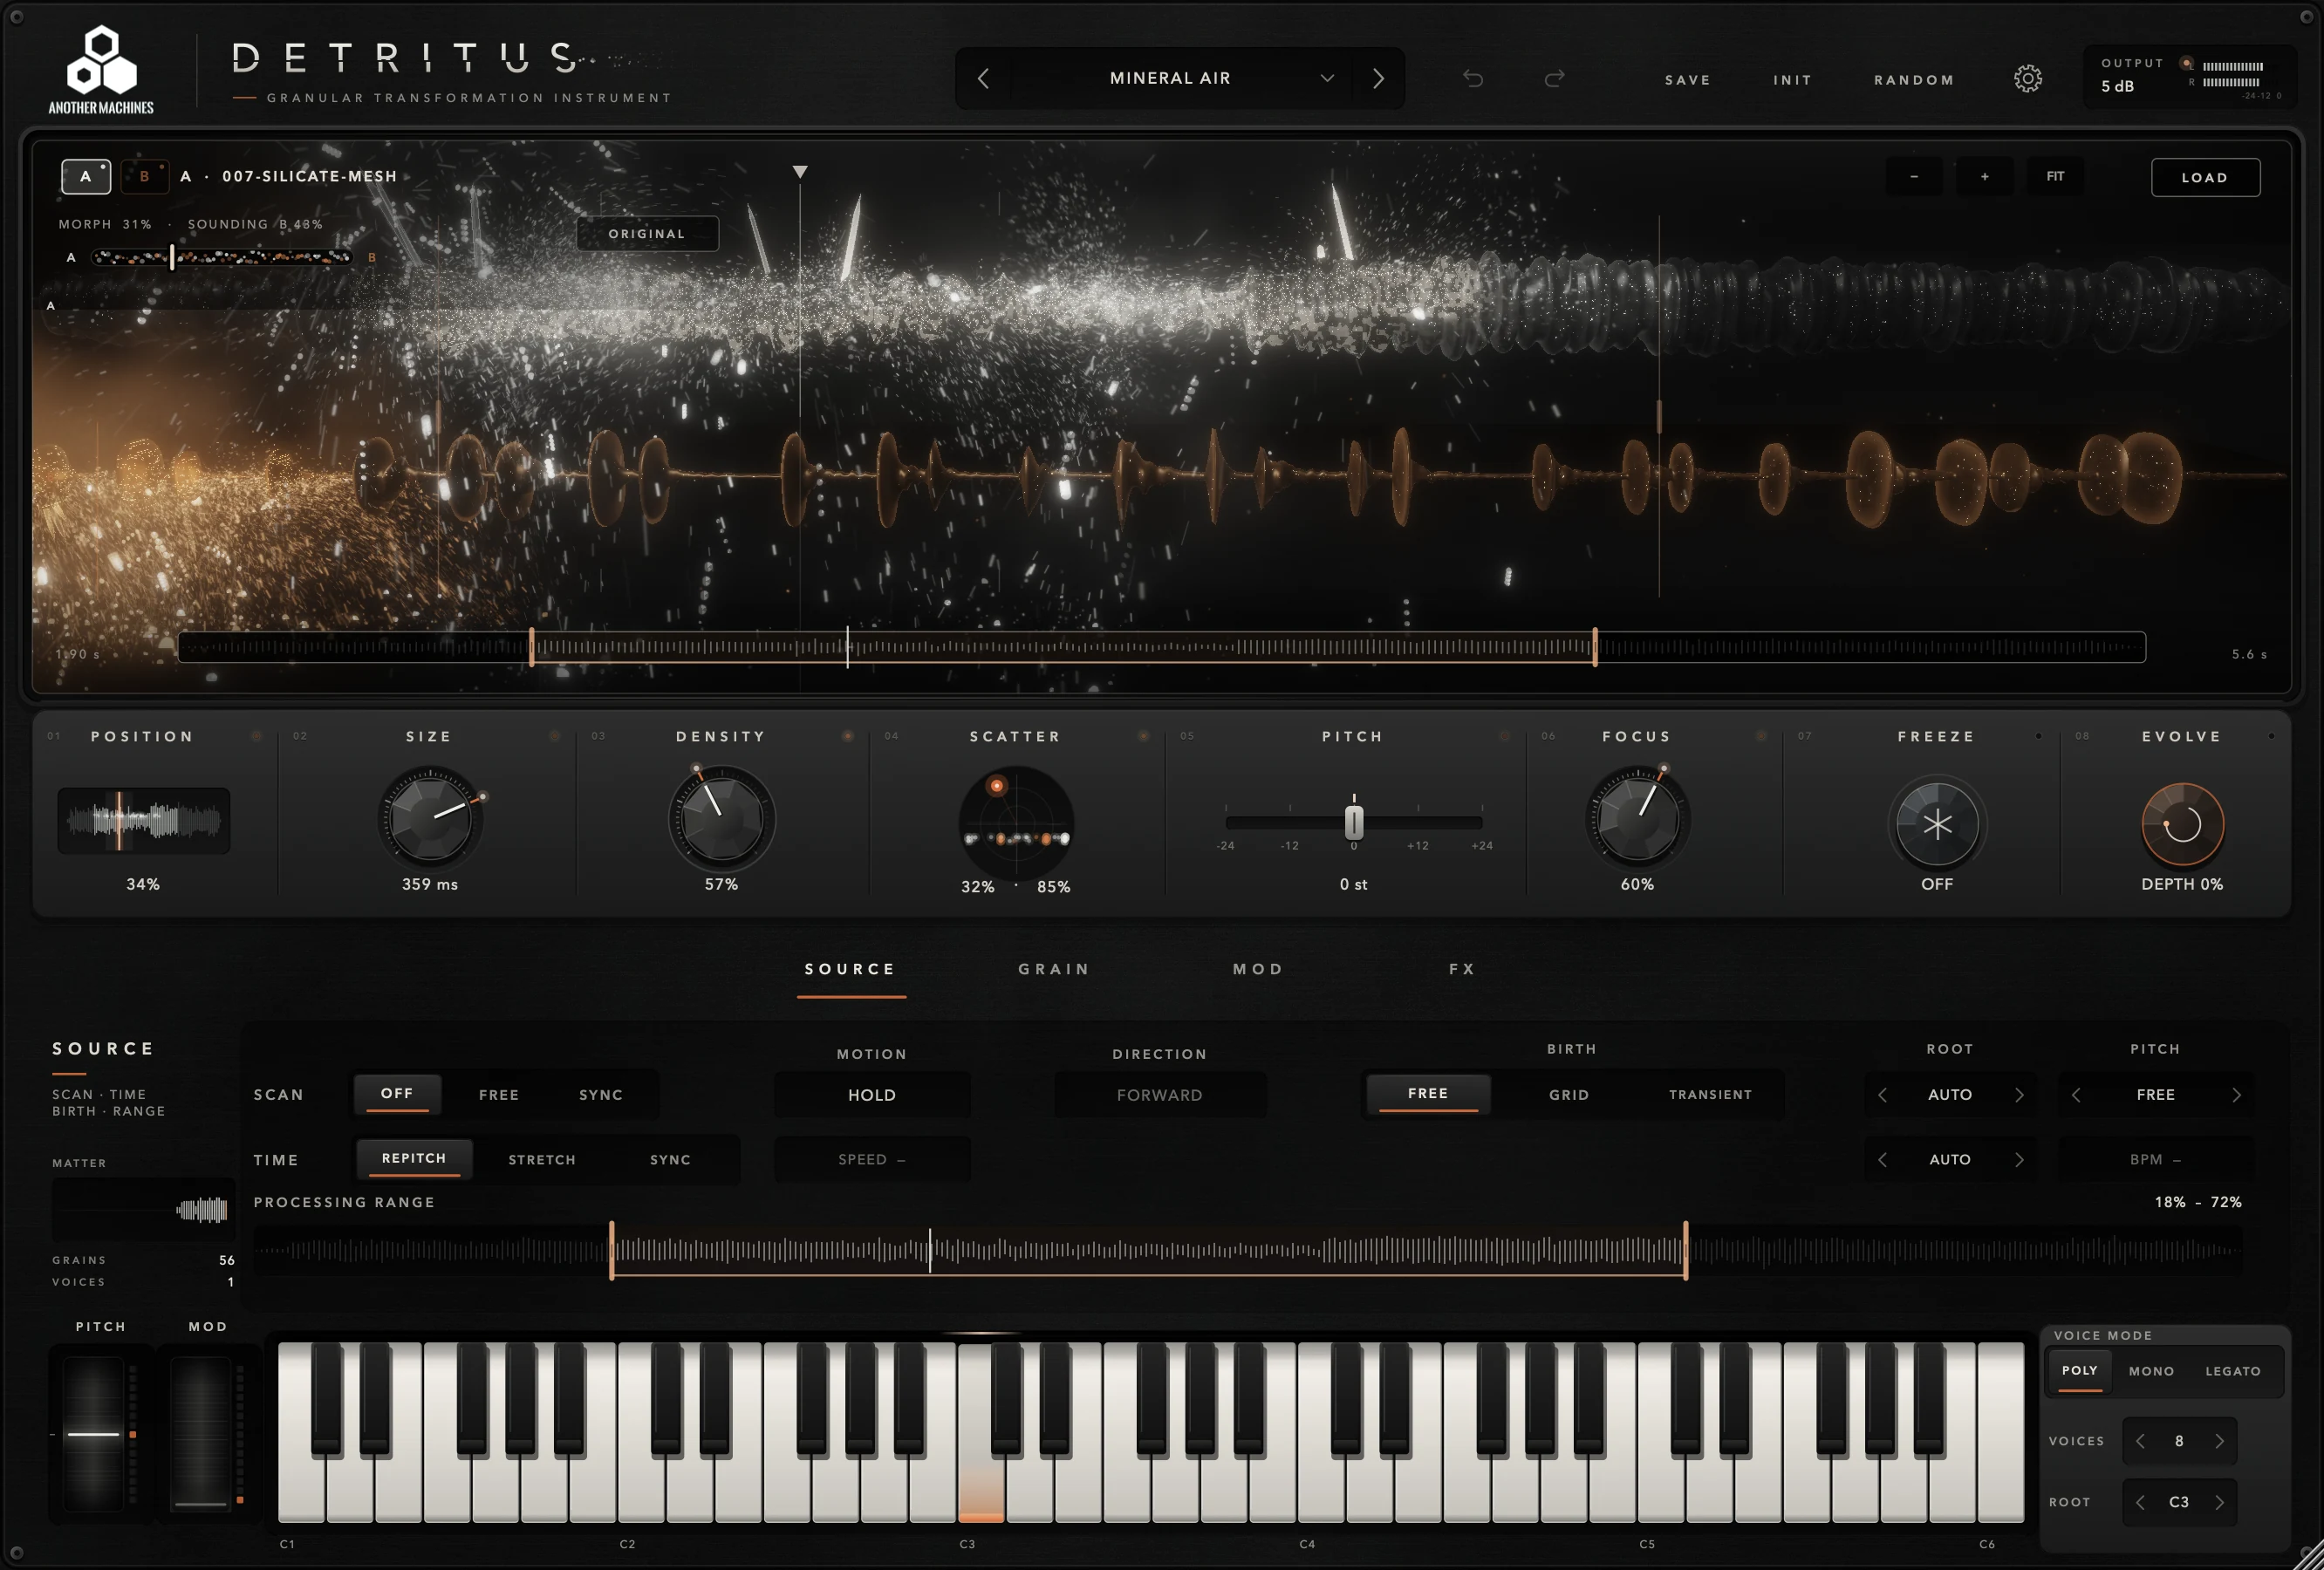This screenshot has width=2324, height=1570.
Task: Switch to the FX tab
Action: point(1462,969)
